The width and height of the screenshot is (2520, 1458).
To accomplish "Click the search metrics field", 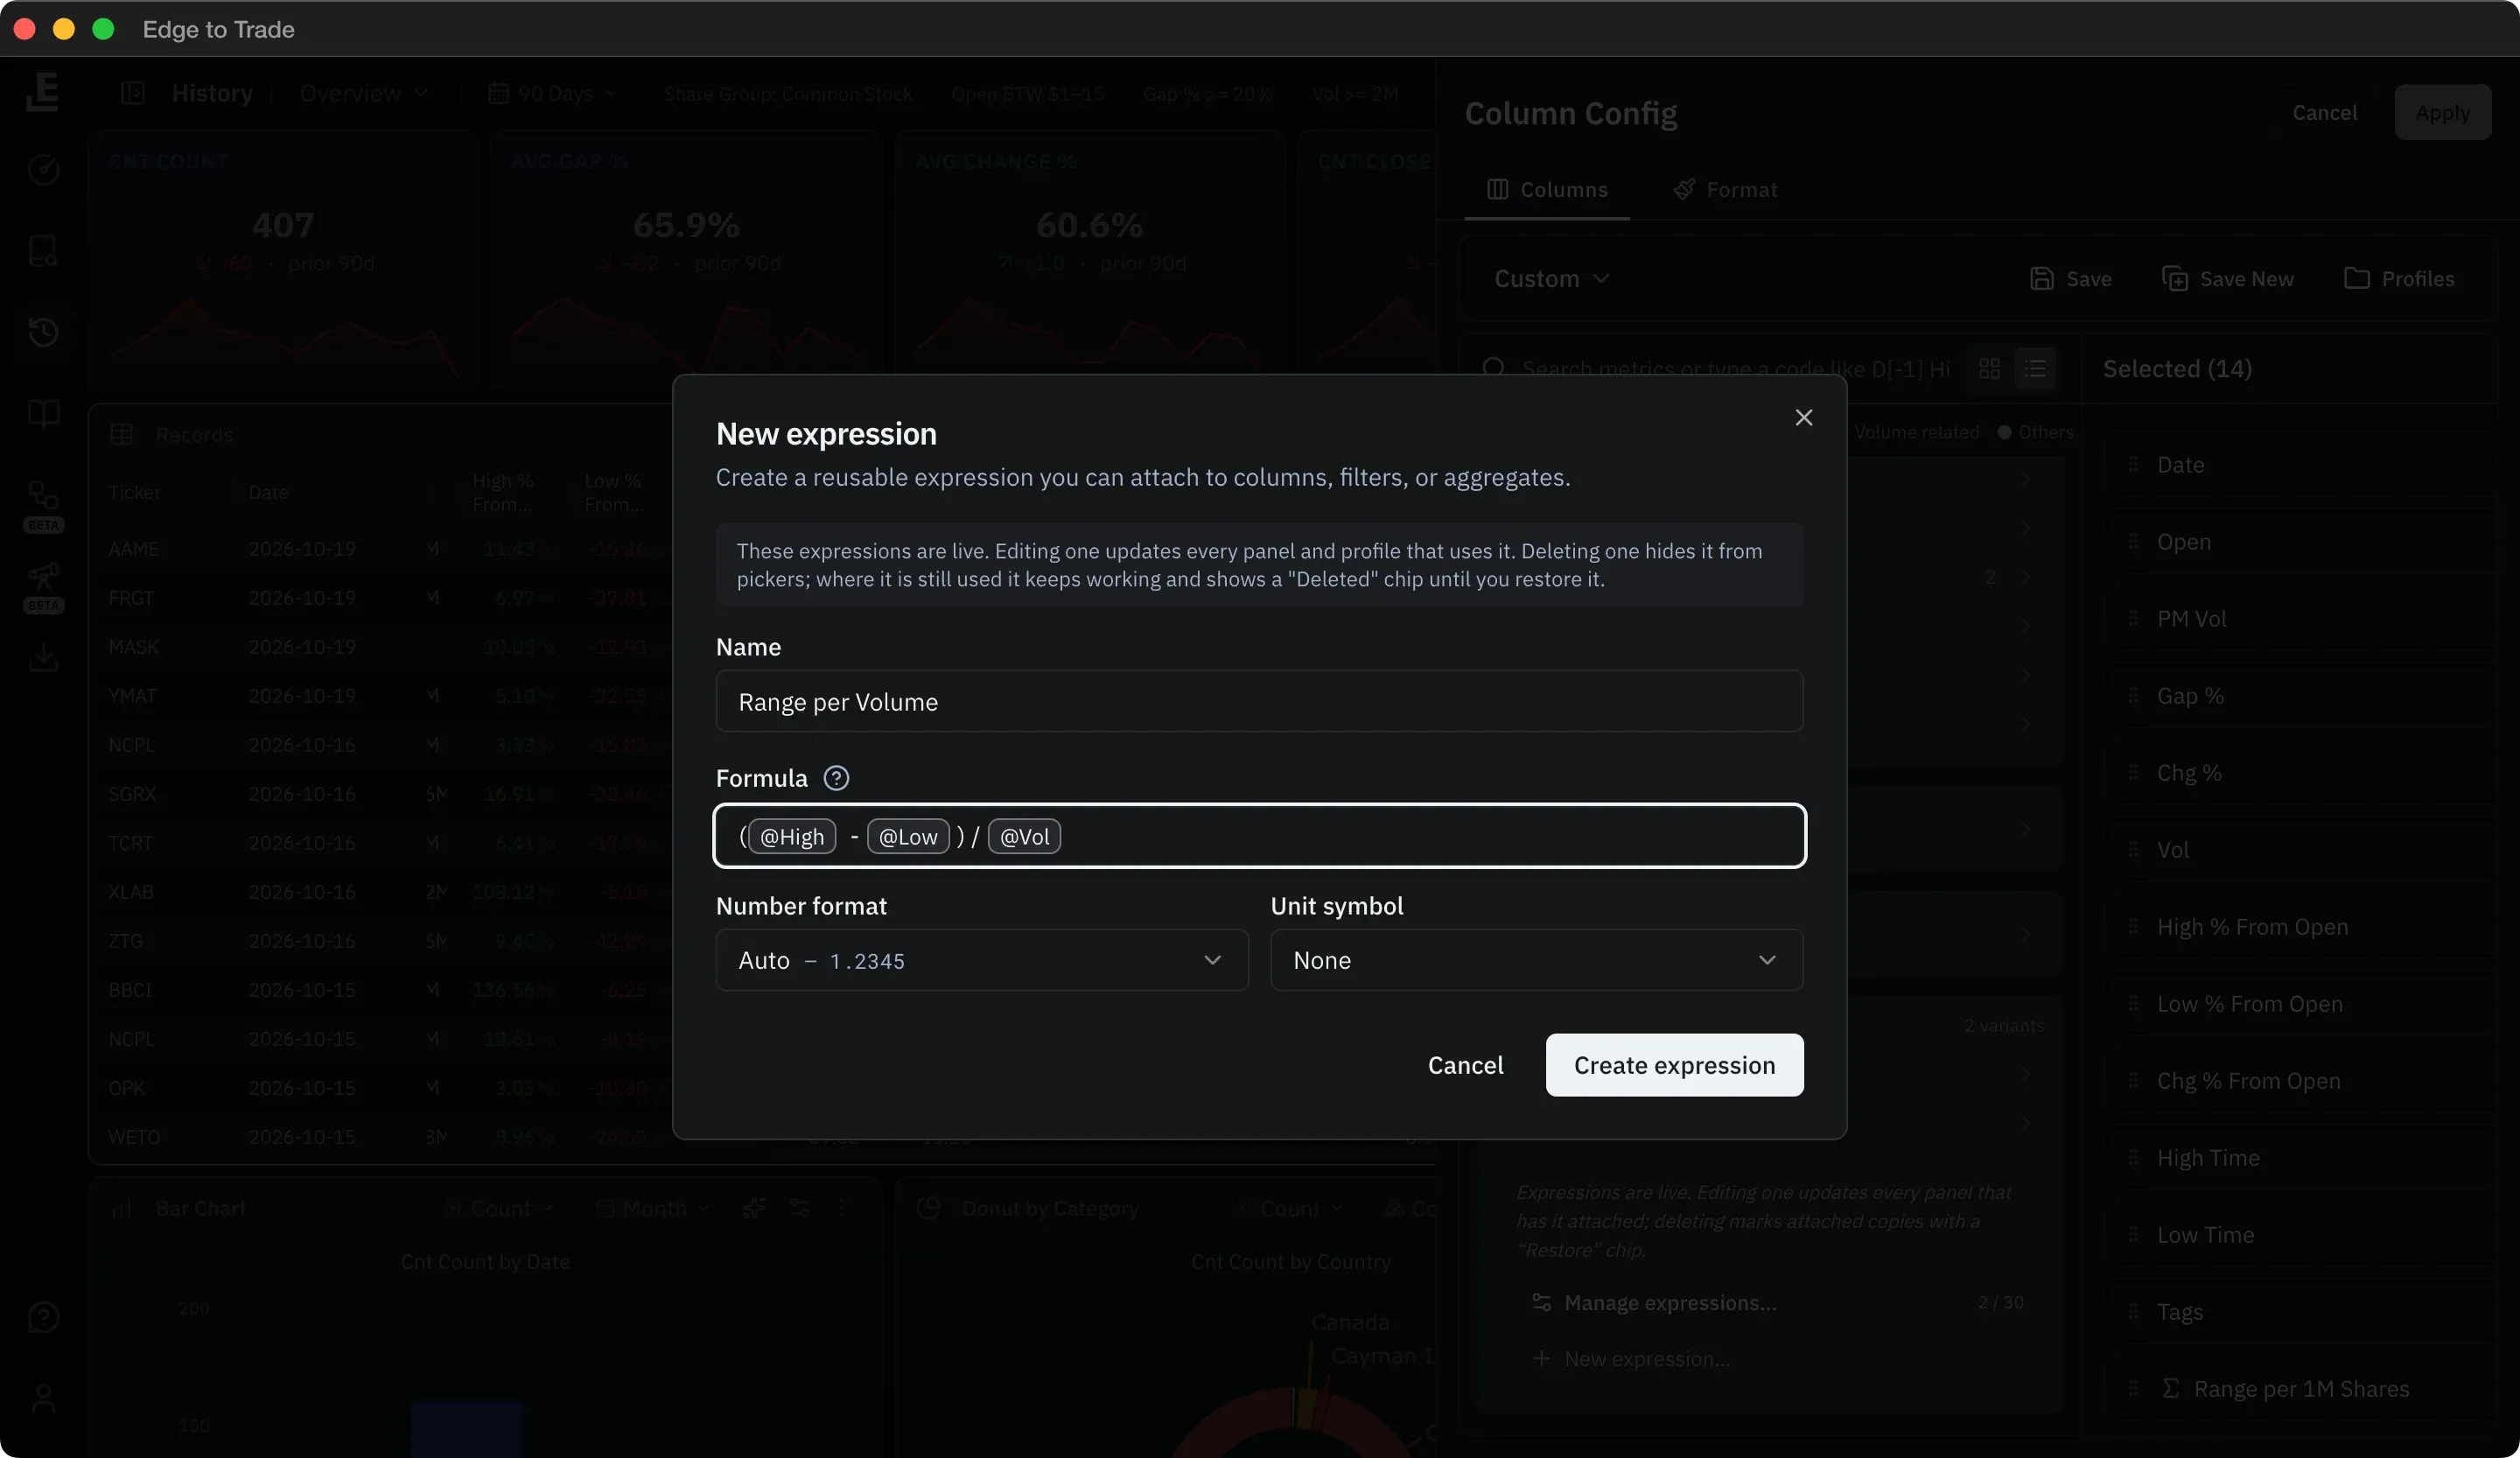I will pos(1735,368).
